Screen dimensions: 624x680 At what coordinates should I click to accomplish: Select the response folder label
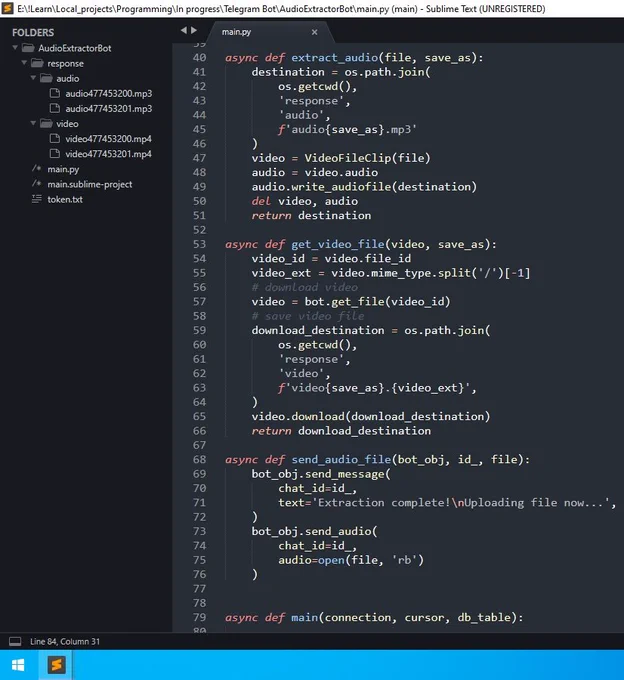point(65,64)
